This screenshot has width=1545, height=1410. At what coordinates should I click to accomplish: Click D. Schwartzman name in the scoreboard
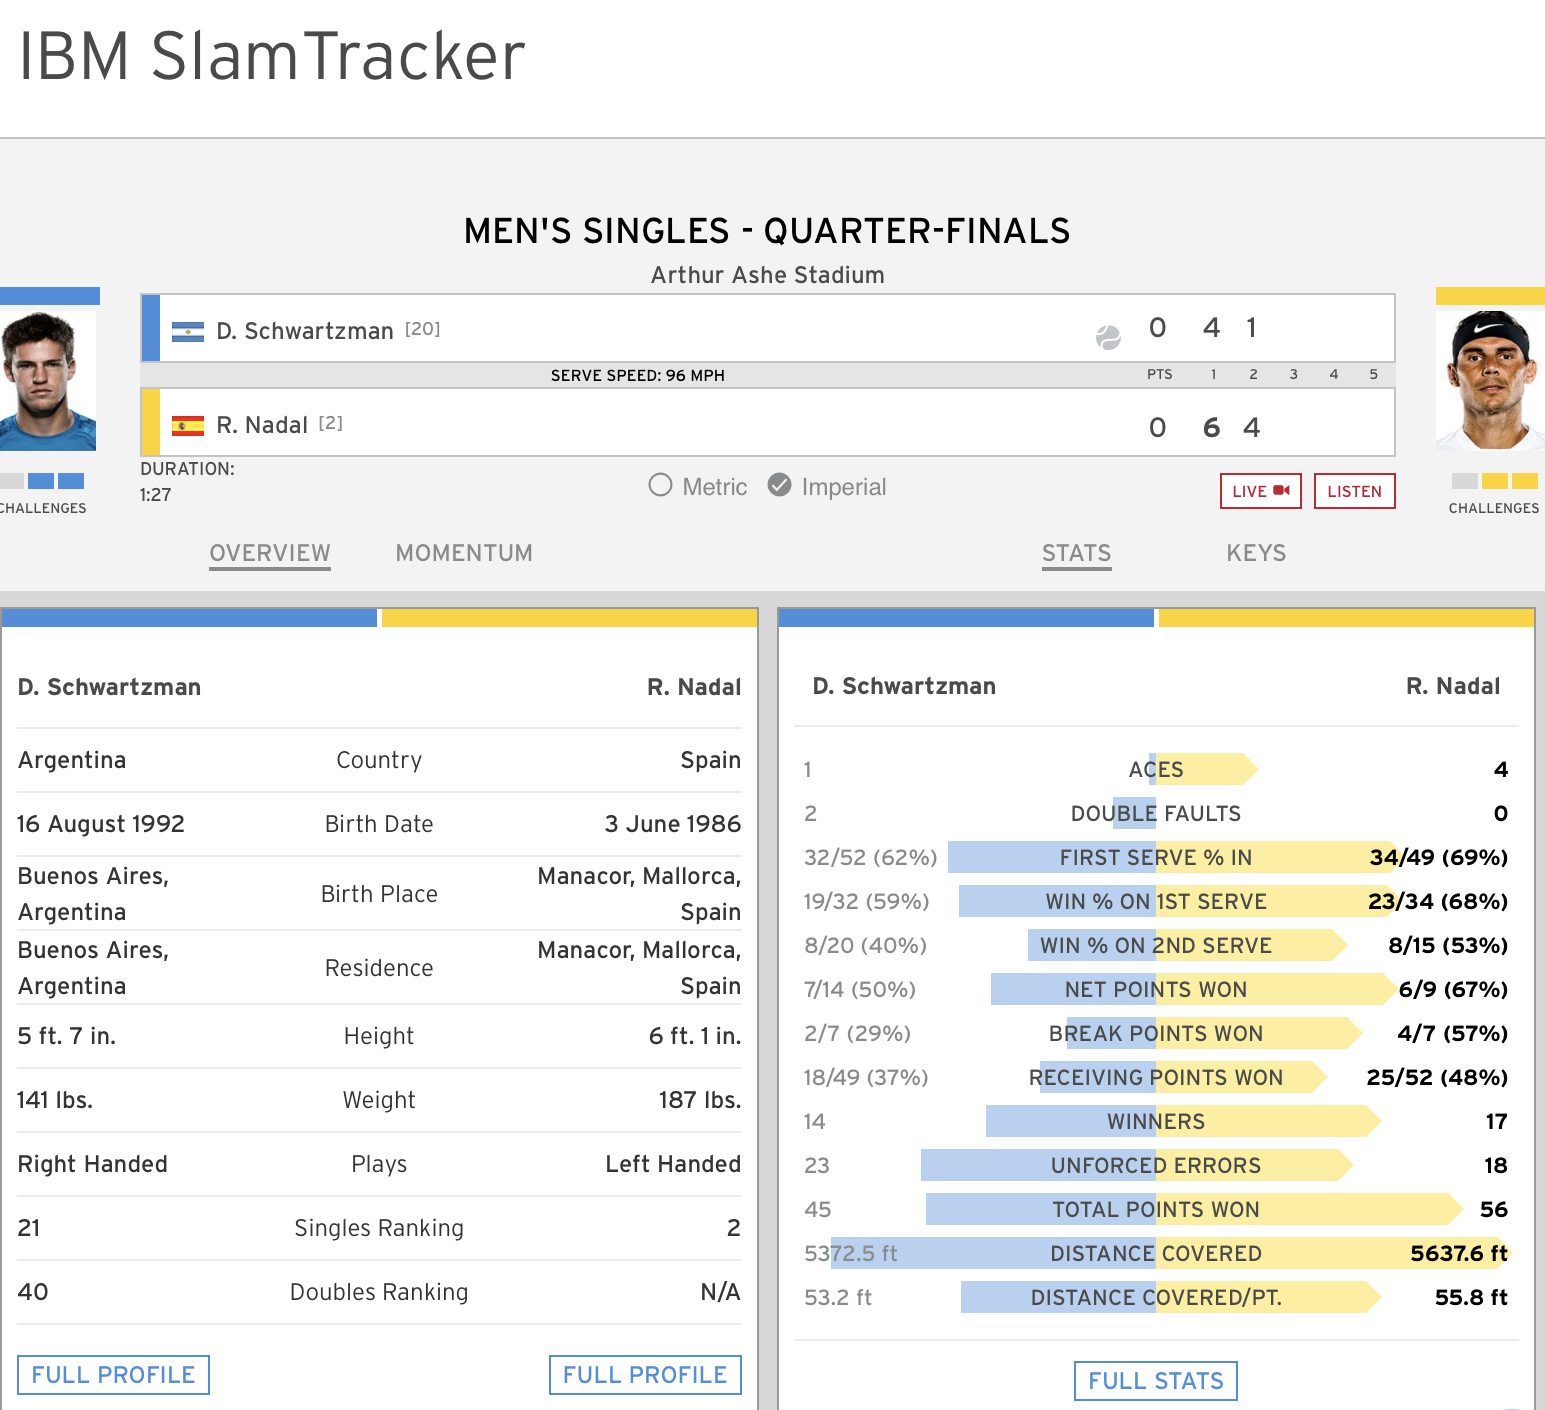coord(305,331)
